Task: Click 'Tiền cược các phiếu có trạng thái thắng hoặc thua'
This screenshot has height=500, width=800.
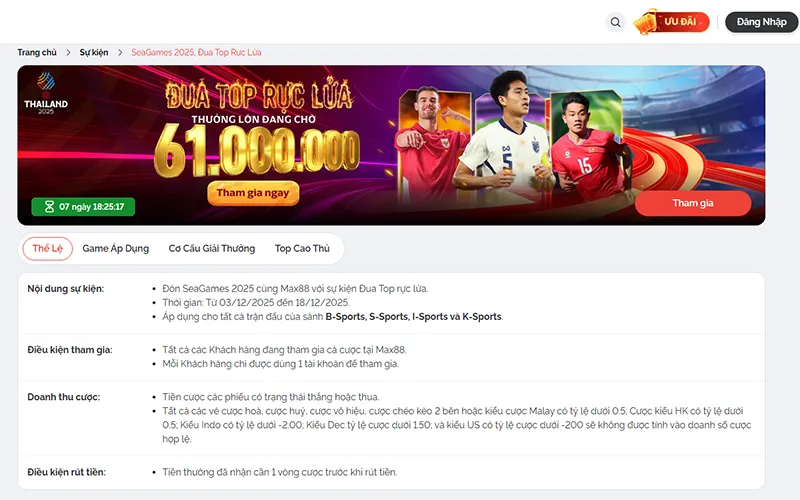Action: click(271, 397)
